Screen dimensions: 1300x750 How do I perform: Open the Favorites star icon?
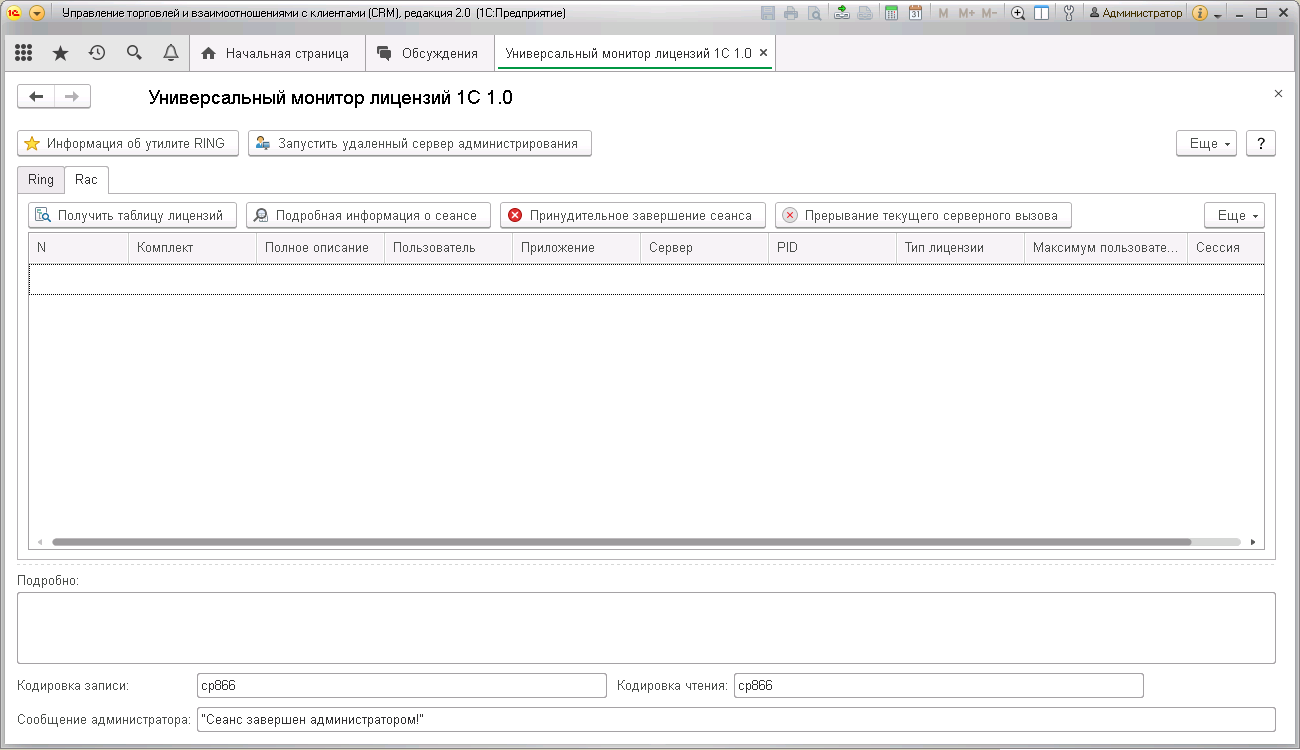(x=60, y=53)
